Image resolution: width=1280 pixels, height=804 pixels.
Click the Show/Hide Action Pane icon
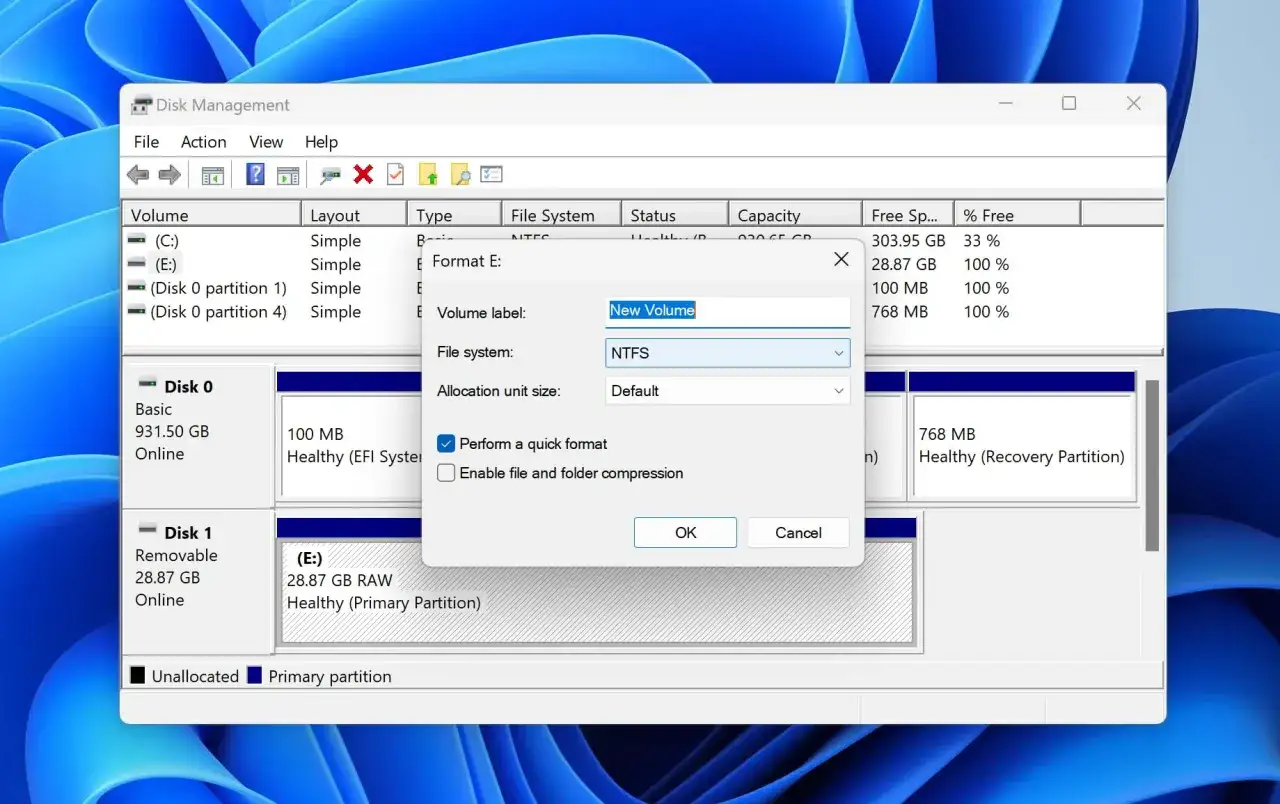[x=288, y=175]
